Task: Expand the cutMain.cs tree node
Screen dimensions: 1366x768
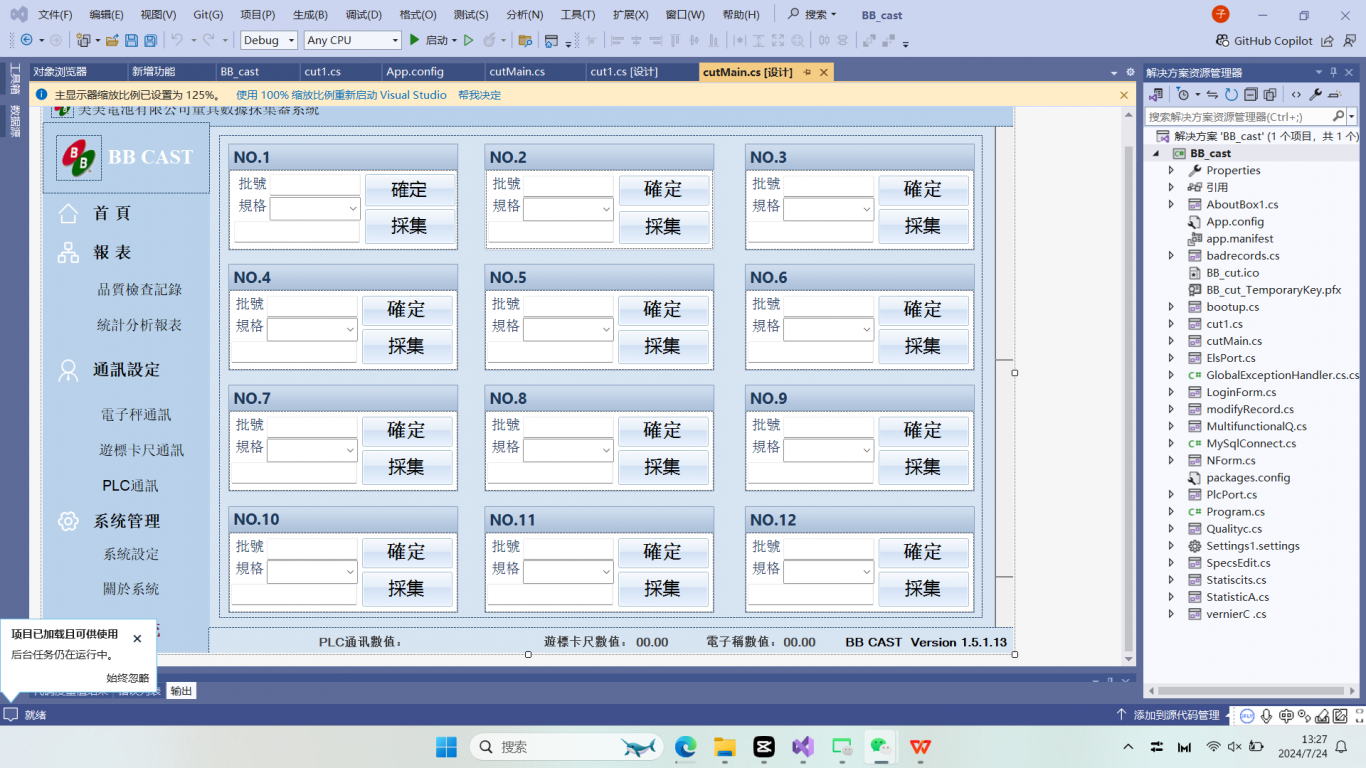Action: point(1171,341)
